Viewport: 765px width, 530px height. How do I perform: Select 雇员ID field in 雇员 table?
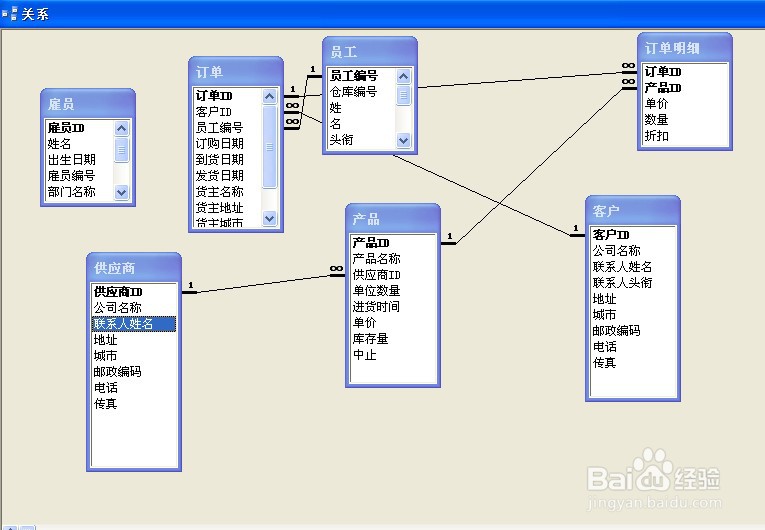coord(80,128)
